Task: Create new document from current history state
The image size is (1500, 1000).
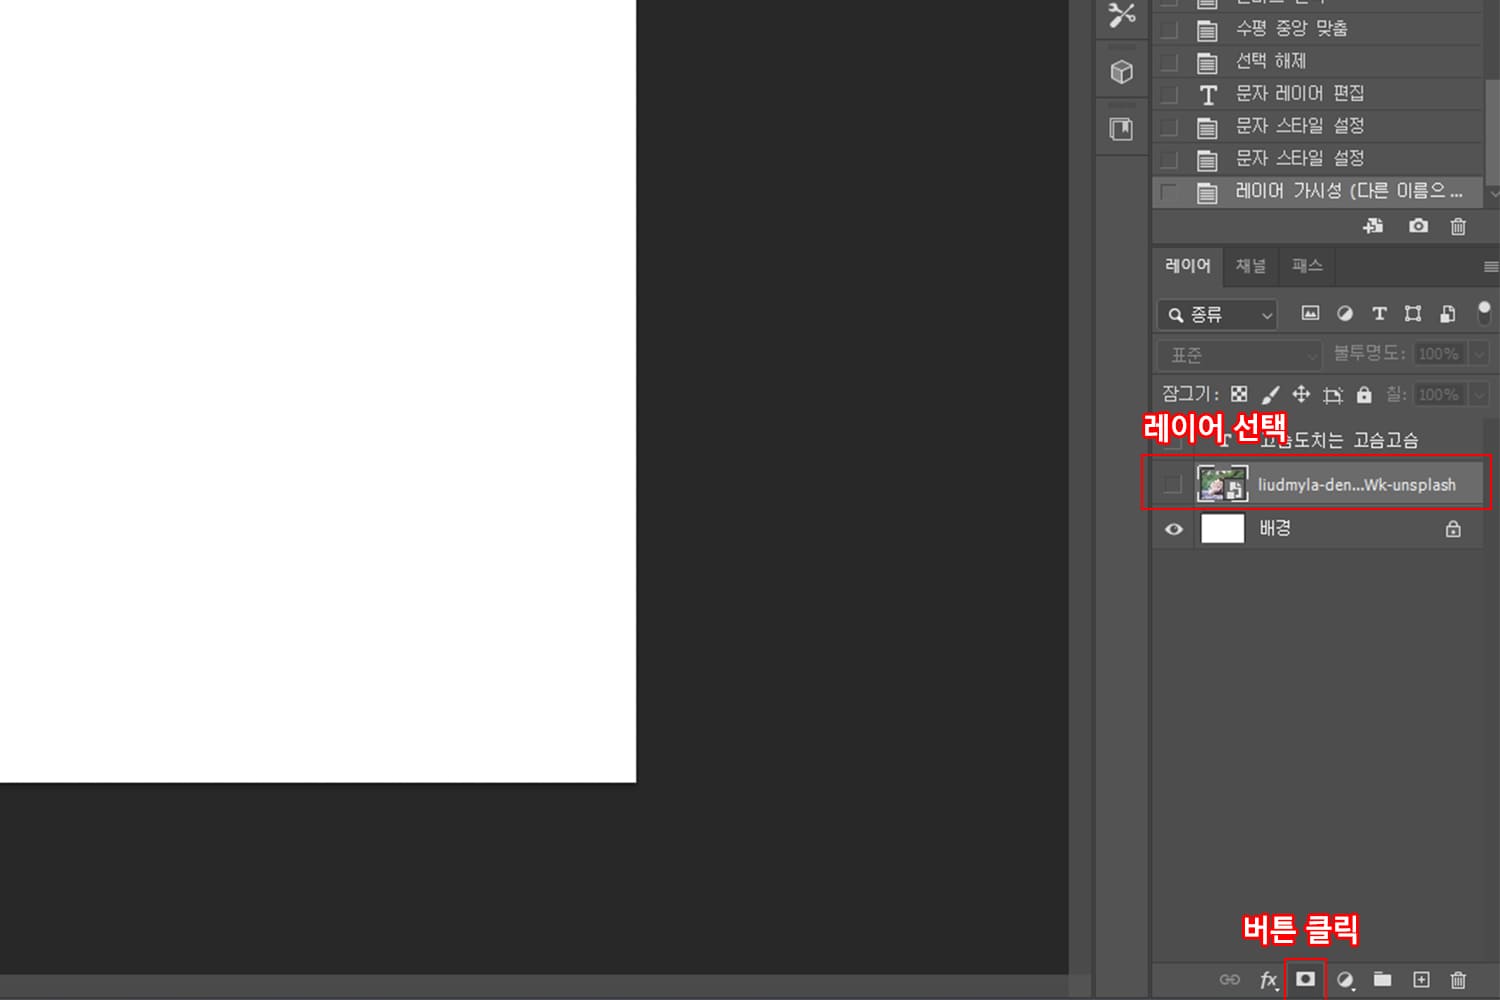Action: [1374, 226]
